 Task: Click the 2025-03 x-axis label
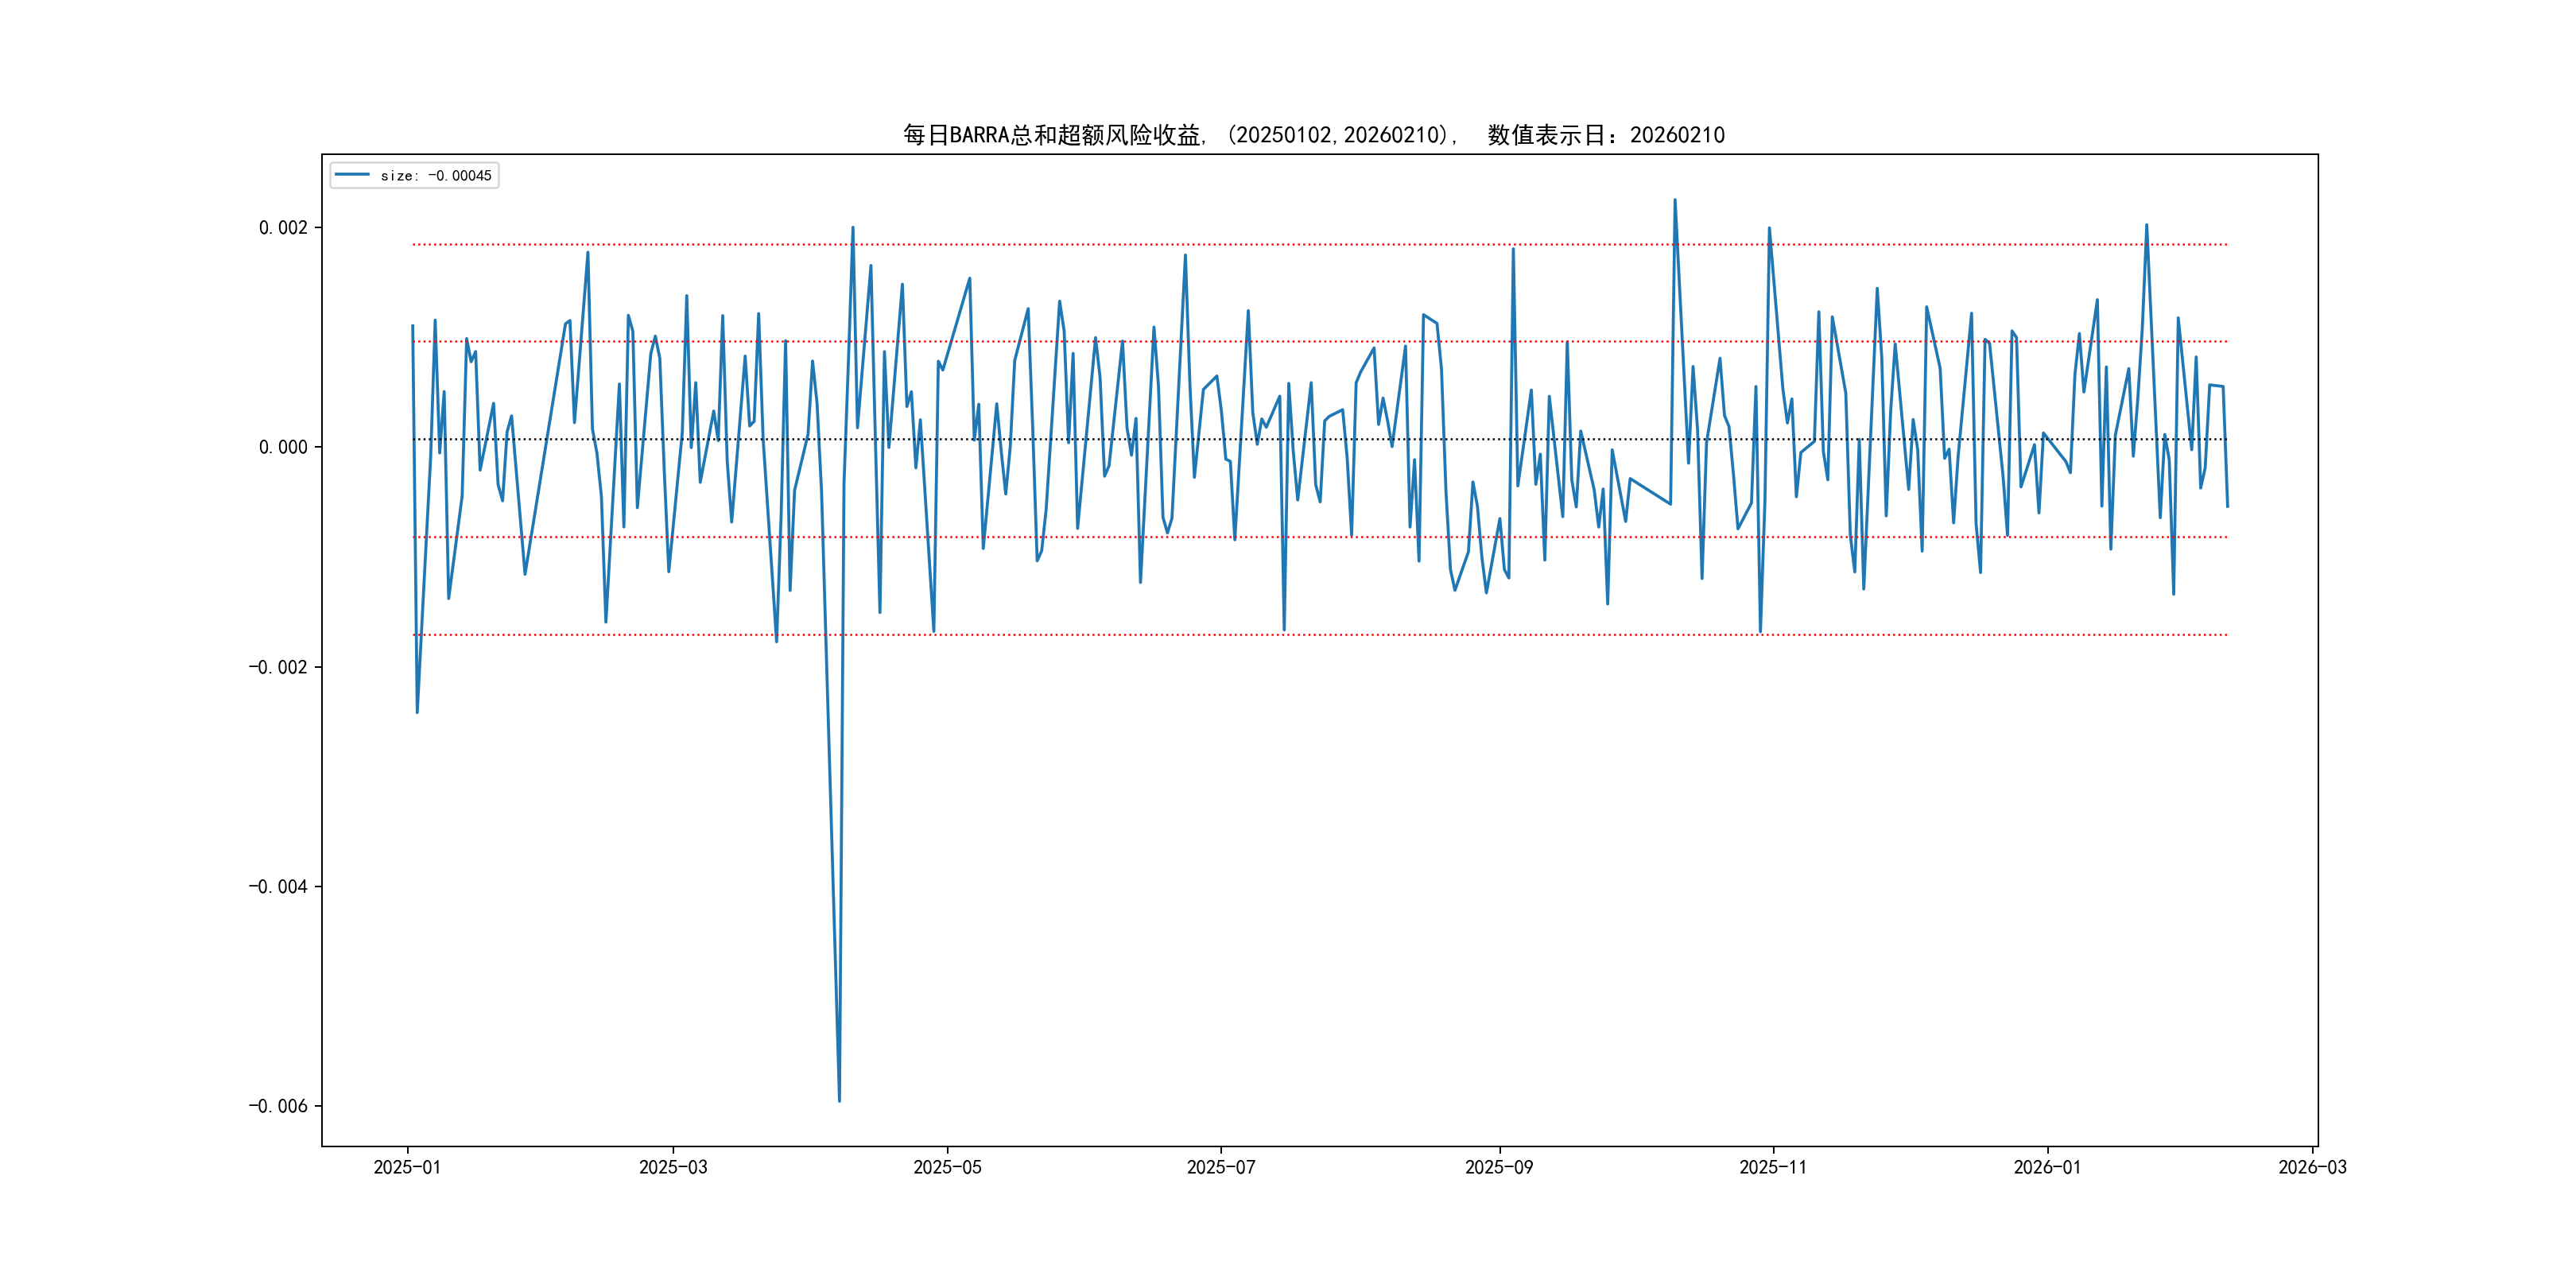(x=673, y=1167)
